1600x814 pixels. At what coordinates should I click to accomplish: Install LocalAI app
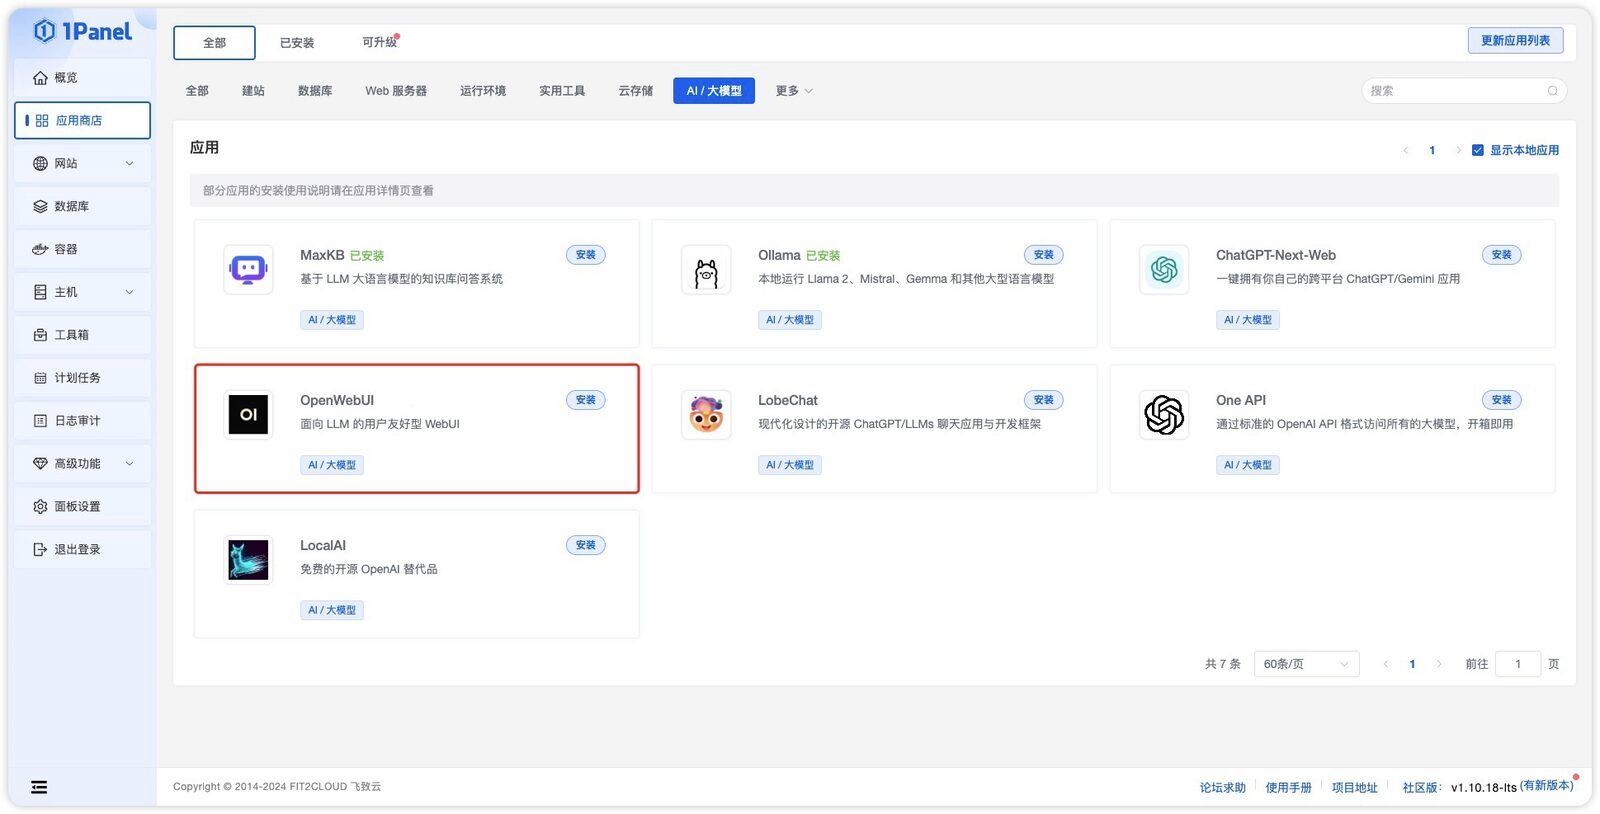(x=586, y=545)
